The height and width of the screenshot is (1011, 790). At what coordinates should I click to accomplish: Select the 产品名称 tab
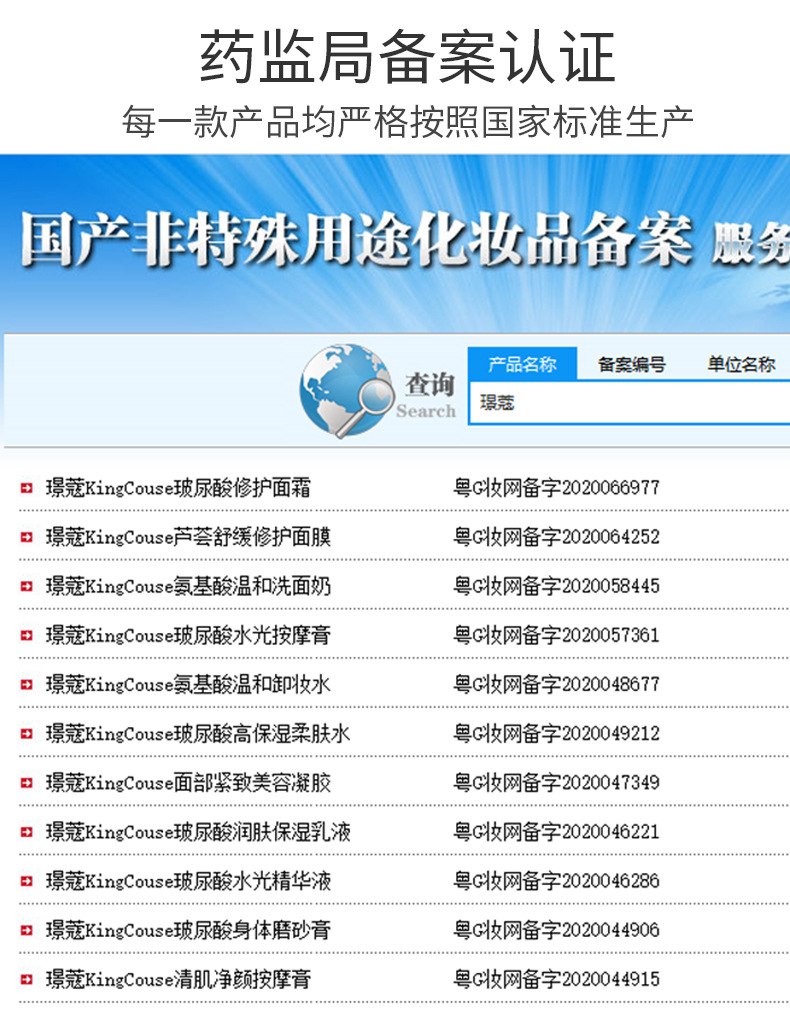click(x=522, y=365)
